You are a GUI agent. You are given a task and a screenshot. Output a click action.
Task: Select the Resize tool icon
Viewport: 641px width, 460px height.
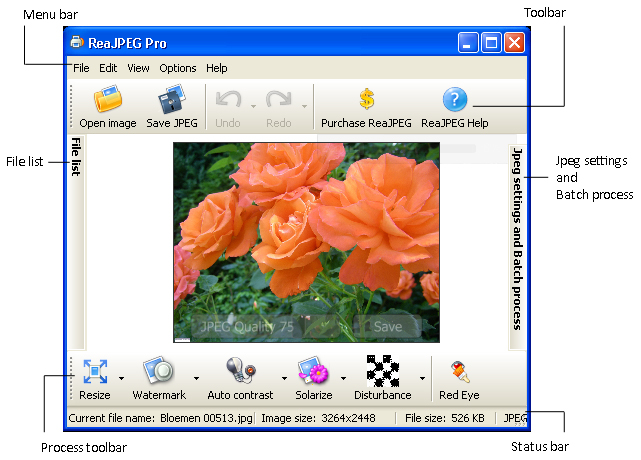tap(95, 371)
